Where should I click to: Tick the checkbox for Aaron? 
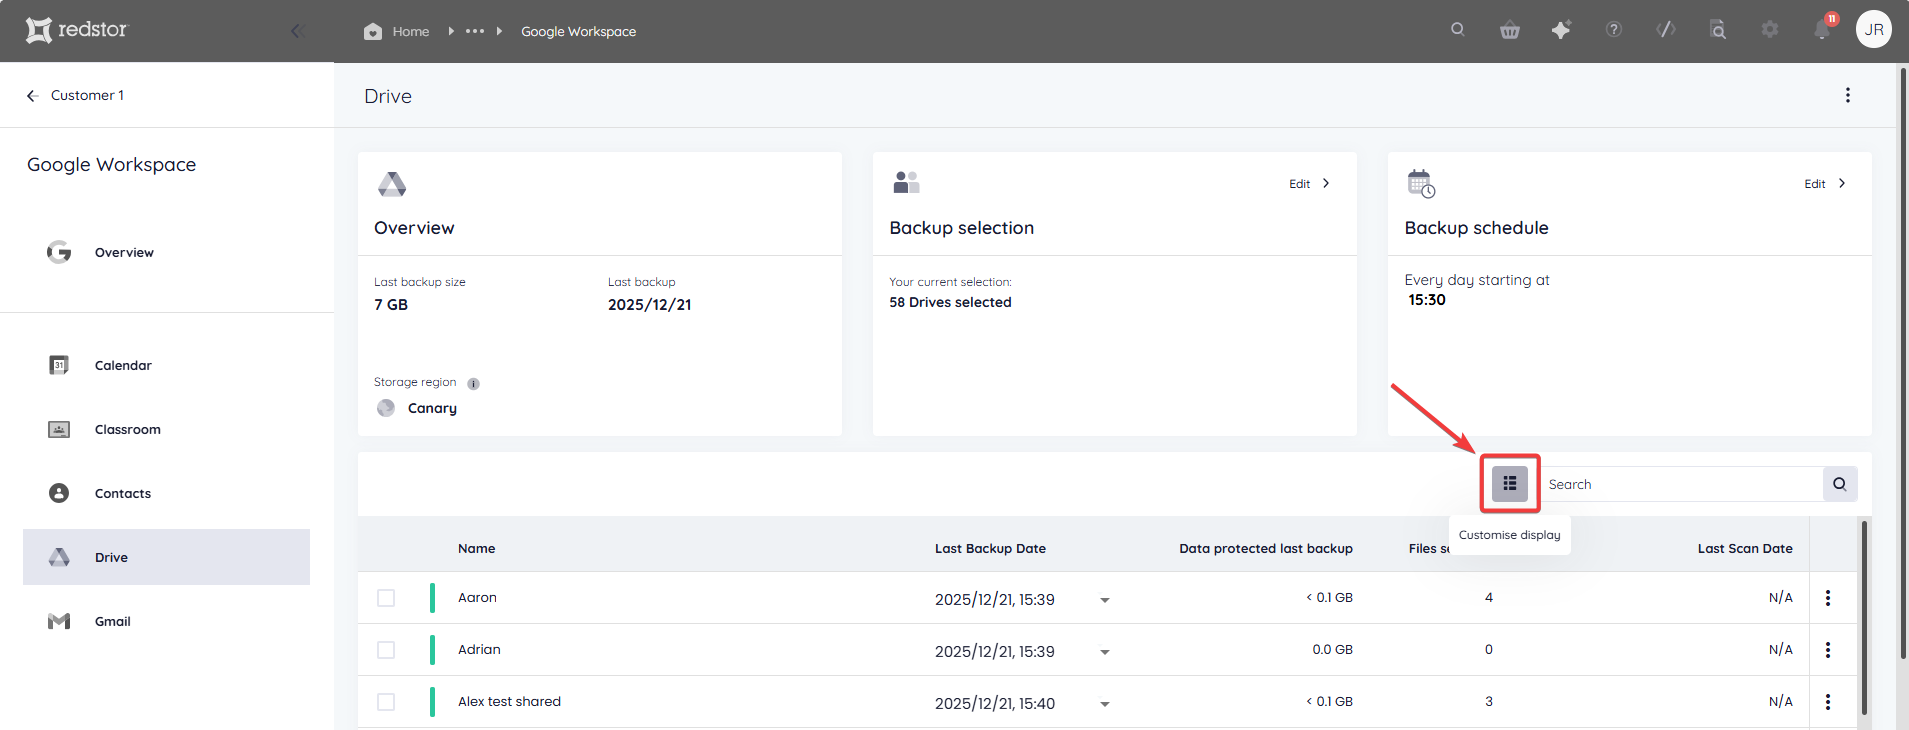(x=386, y=598)
